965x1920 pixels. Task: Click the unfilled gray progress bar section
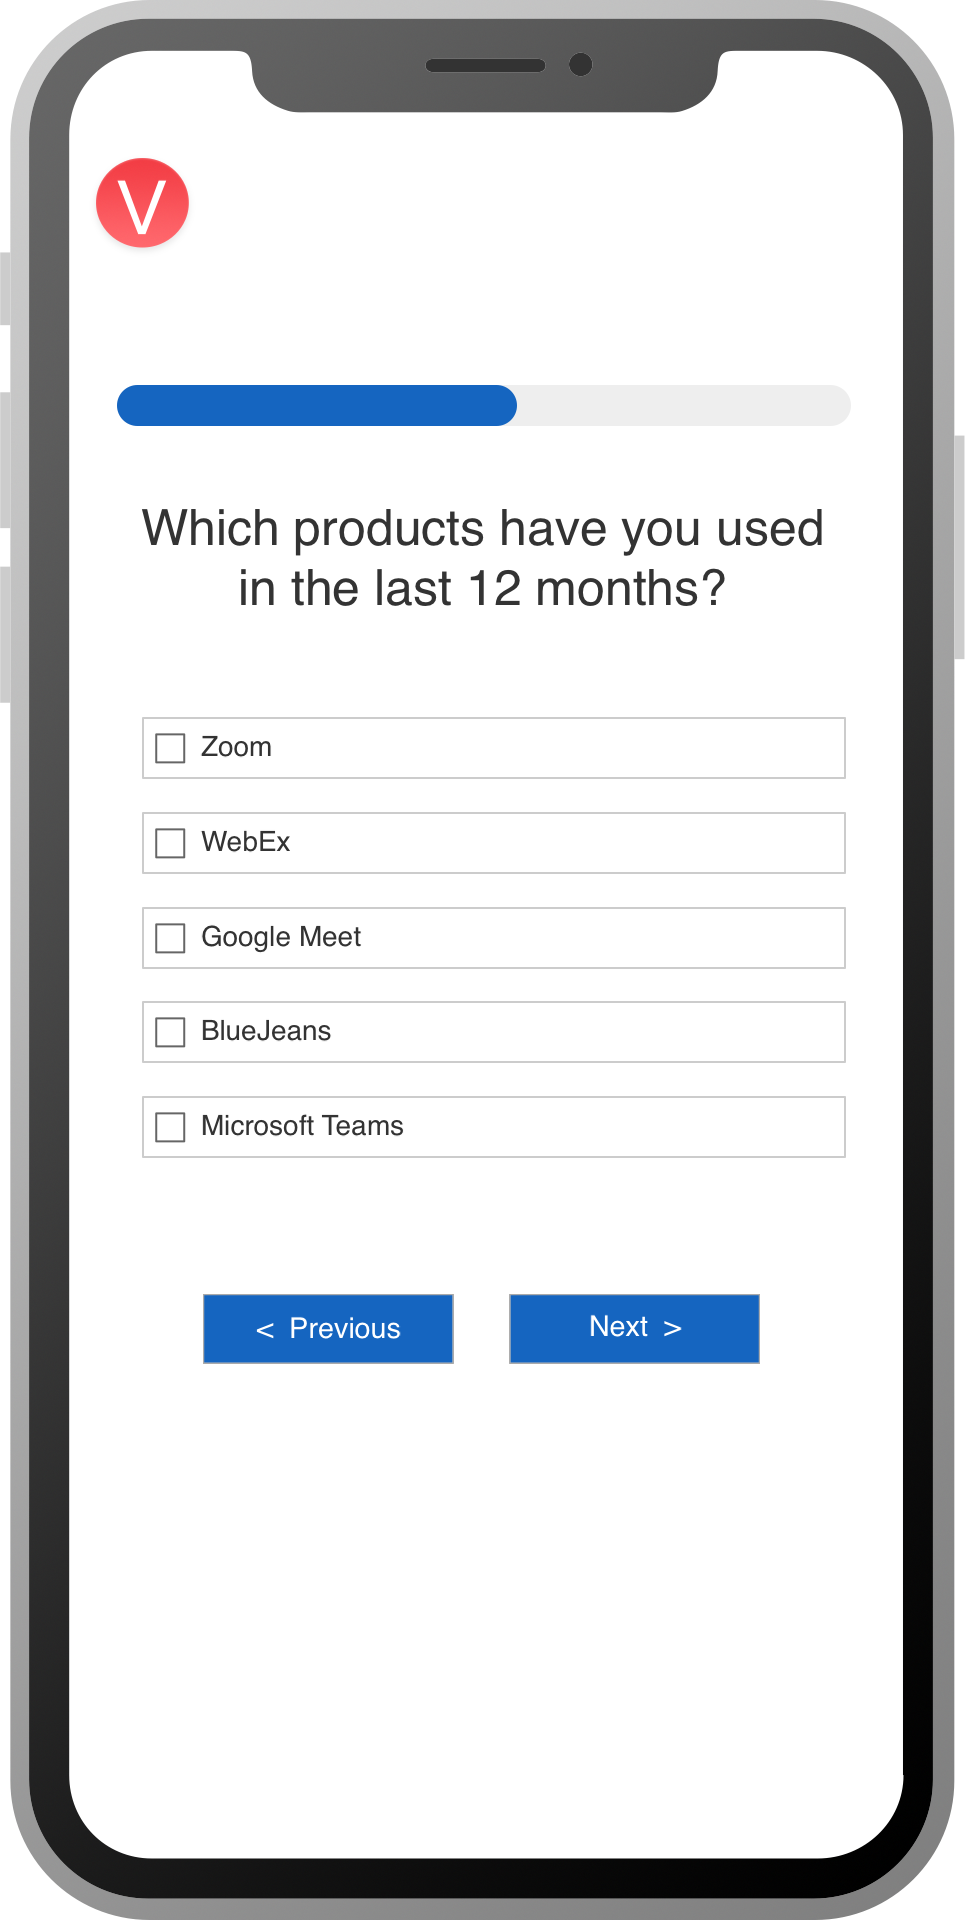click(684, 406)
